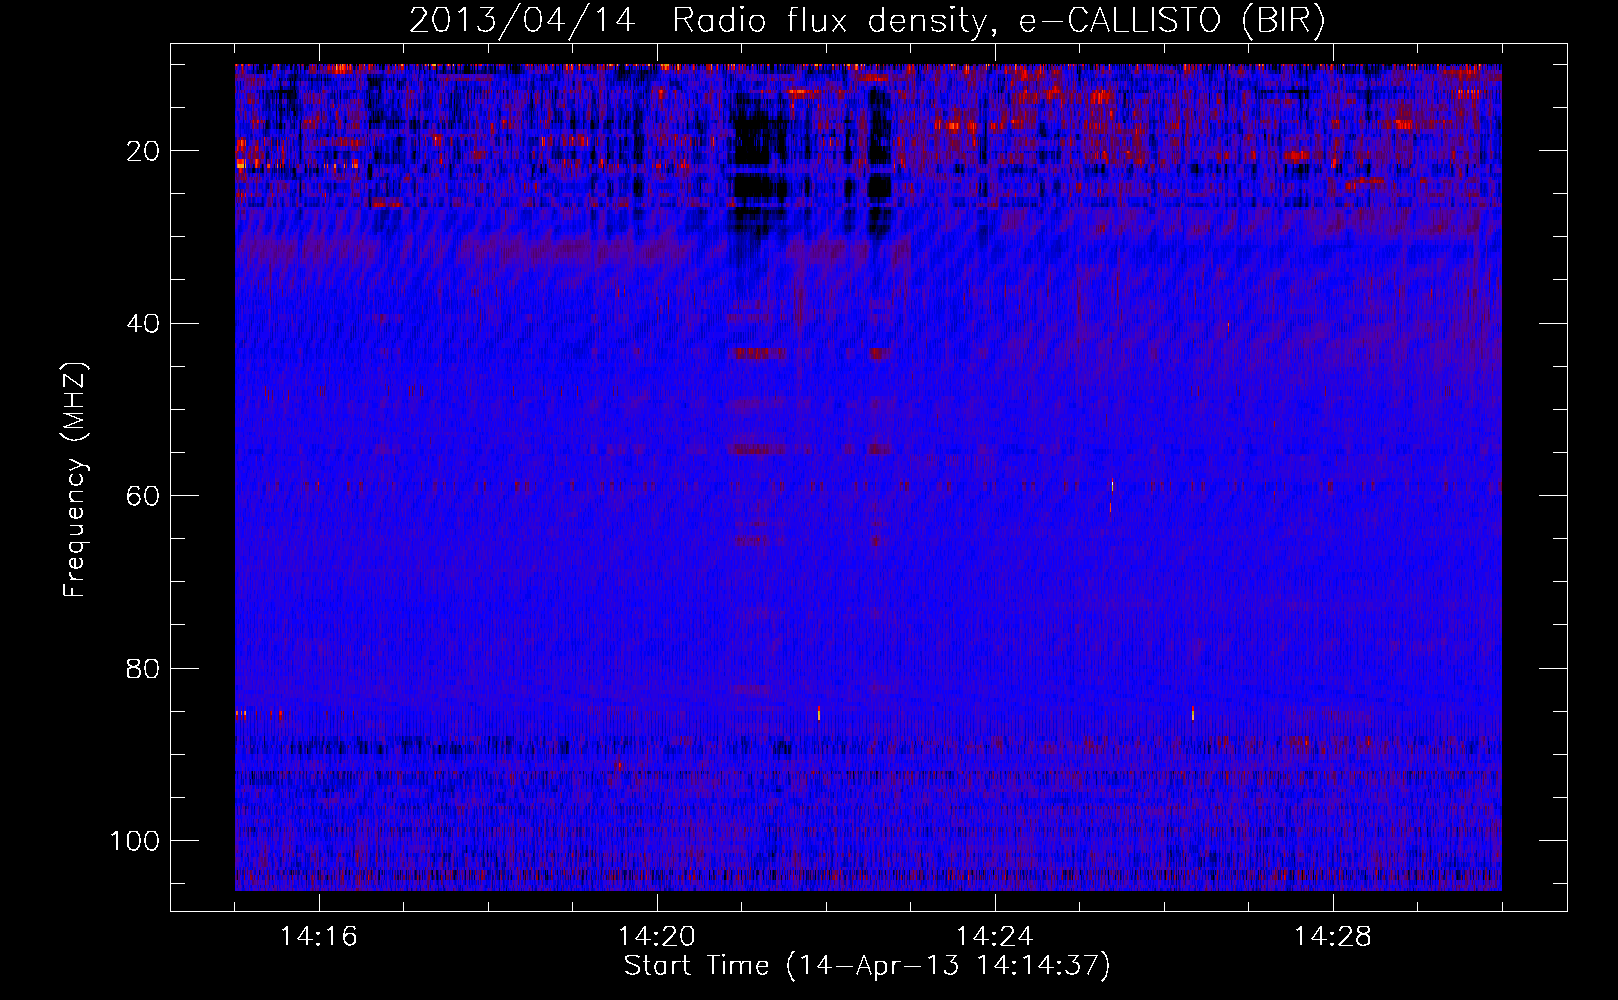Click the 100 frequency tick label
The image size is (1618, 1000).
[x=135, y=840]
